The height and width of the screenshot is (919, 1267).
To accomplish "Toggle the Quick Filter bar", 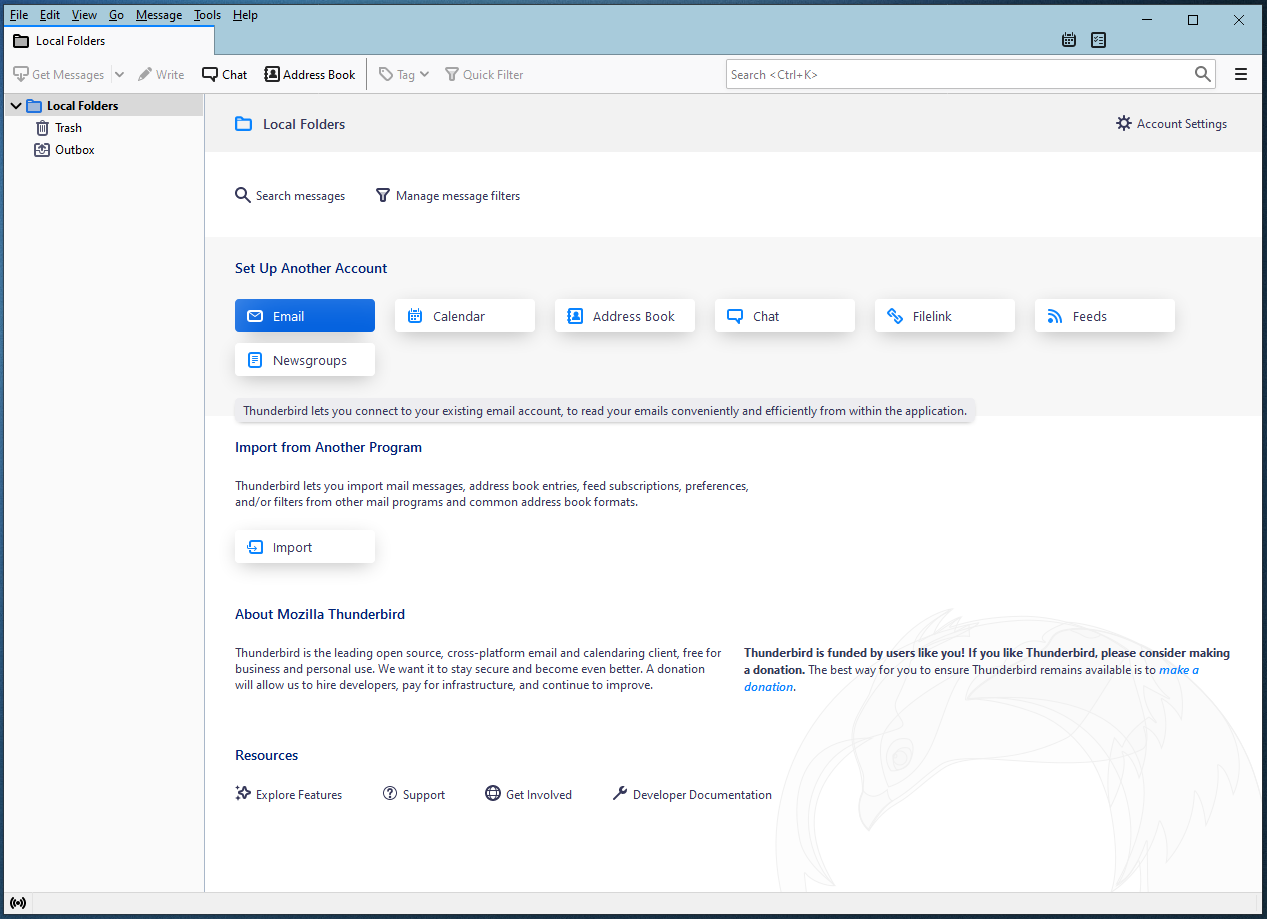I will 484,74.
